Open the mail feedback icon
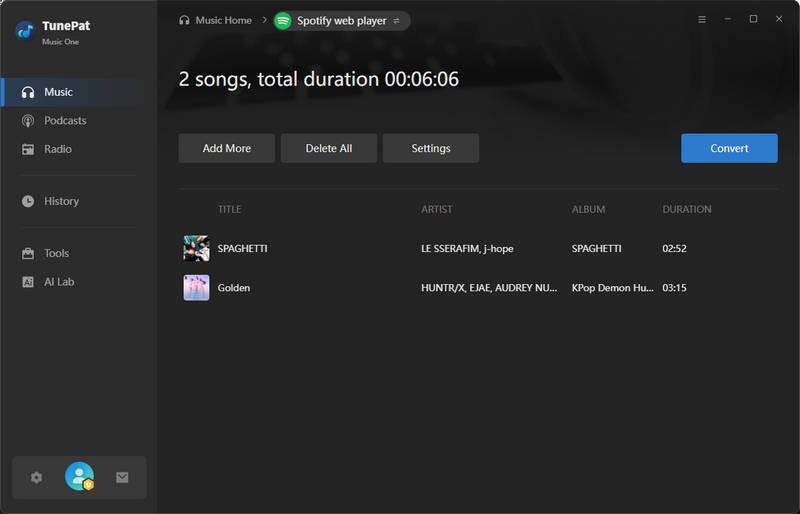The height and width of the screenshot is (514, 800). click(x=122, y=478)
